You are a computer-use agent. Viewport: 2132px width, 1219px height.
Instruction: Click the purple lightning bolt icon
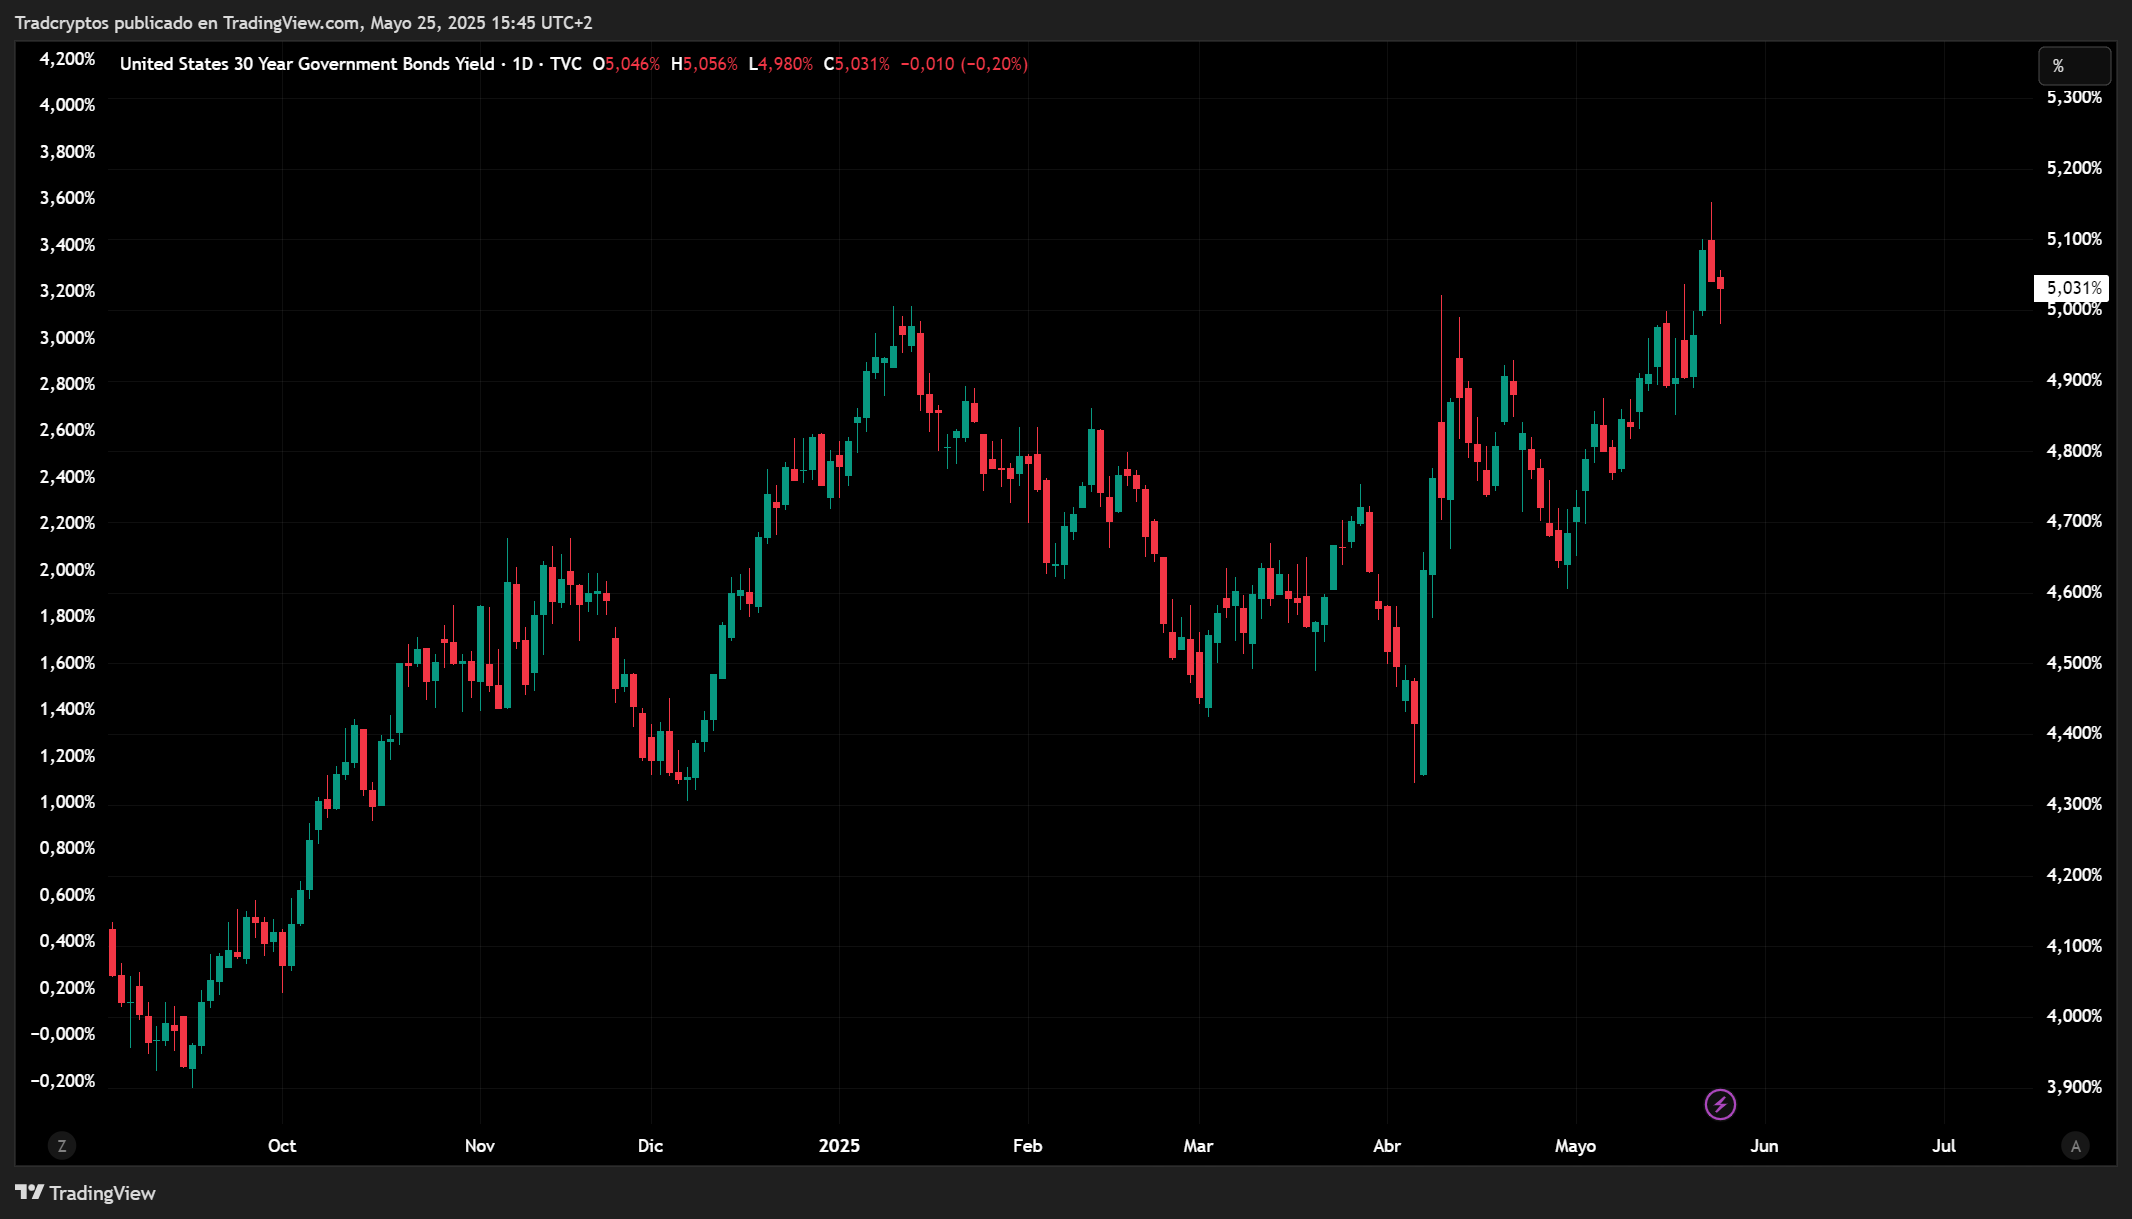click(x=1720, y=1104)
